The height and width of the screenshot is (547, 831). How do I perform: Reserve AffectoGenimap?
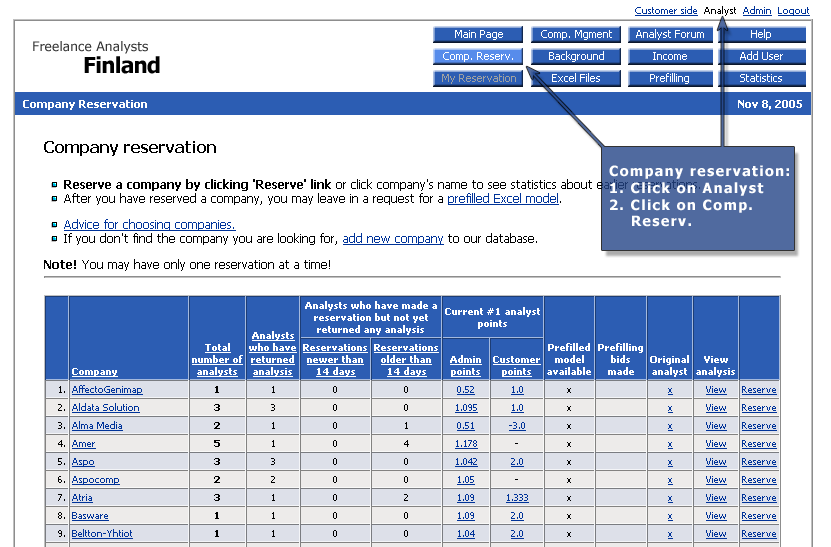pyautogui.click(x=759, y=390)
